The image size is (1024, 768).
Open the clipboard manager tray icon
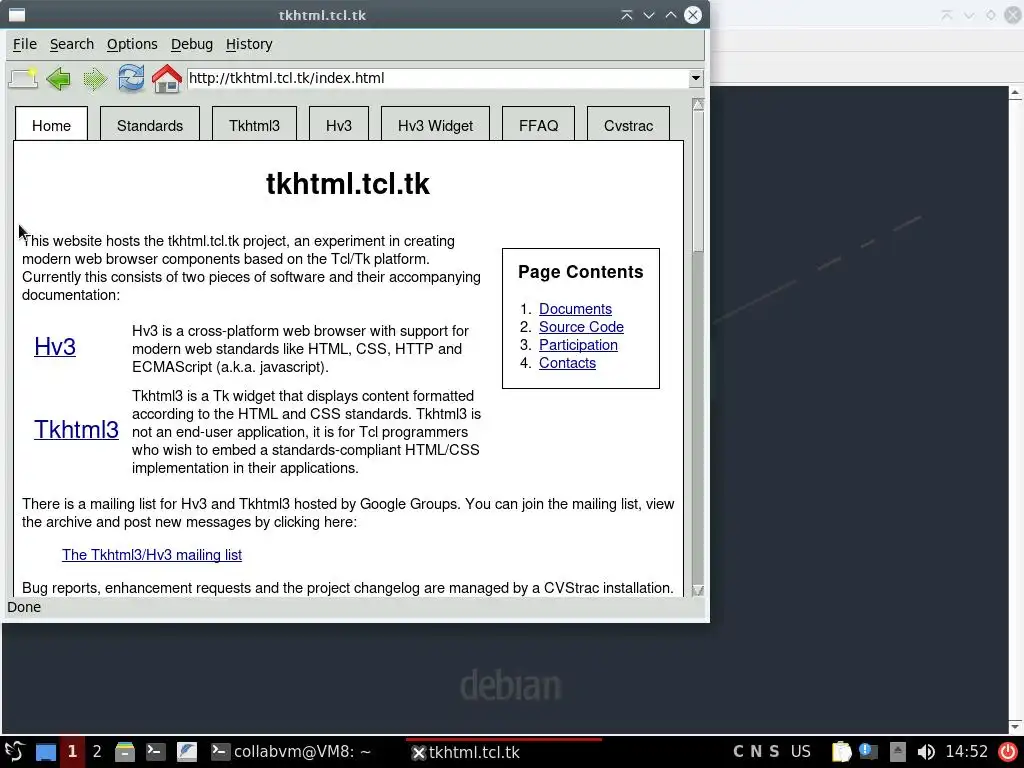click(842, 752)
